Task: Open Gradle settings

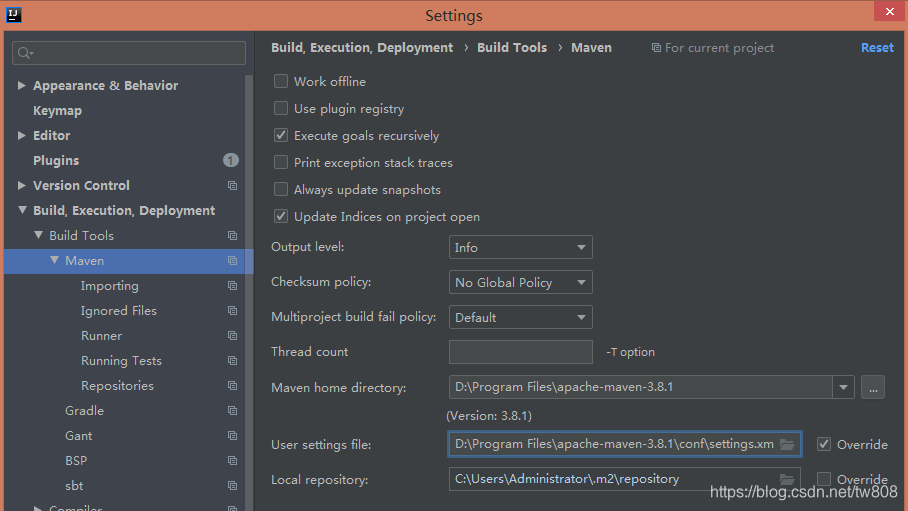Action: click(x=84, y=410)
